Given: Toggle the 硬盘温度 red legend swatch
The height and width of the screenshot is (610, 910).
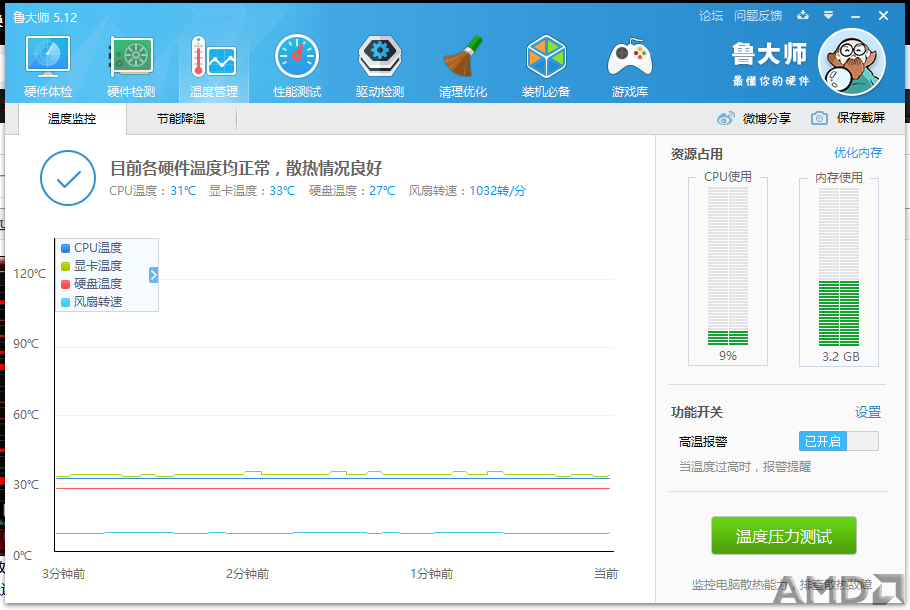Looking at the screenshot, I should [66, 284].
